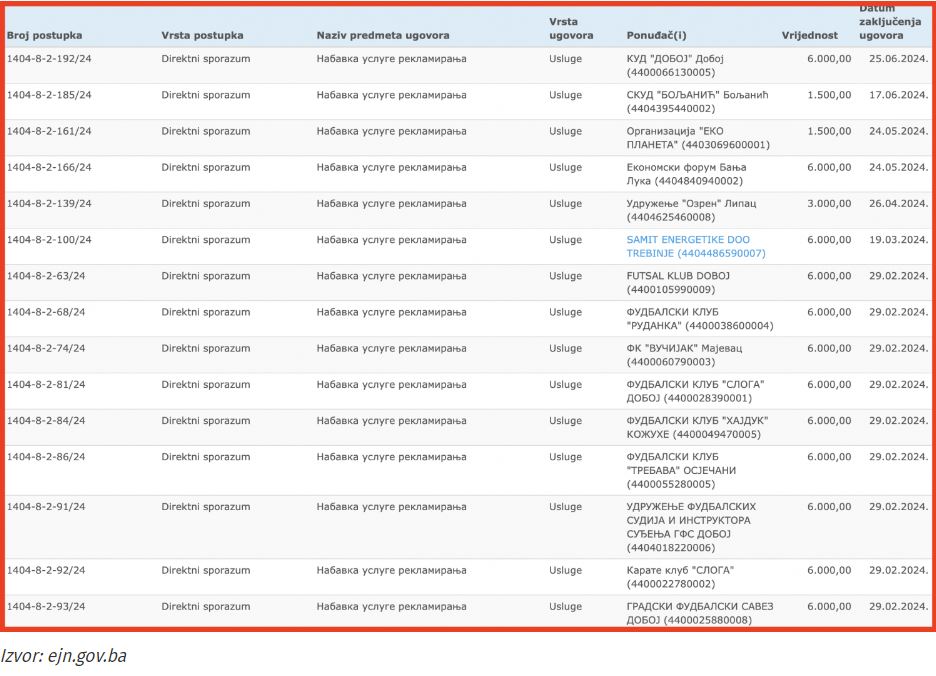Click the Naziv predmeta ugovora column header
This screenshot has width=936, height=676.
[383, 35]
